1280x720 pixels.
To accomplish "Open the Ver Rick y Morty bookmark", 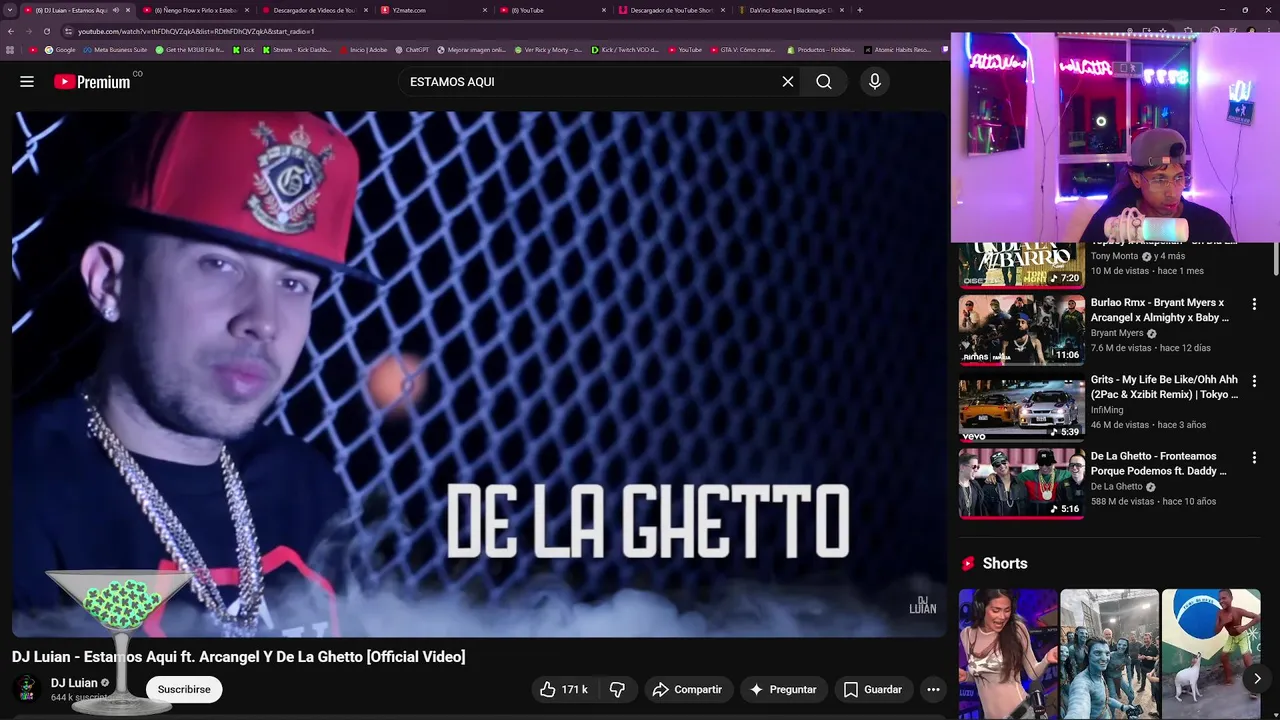I will coord(548,50).
